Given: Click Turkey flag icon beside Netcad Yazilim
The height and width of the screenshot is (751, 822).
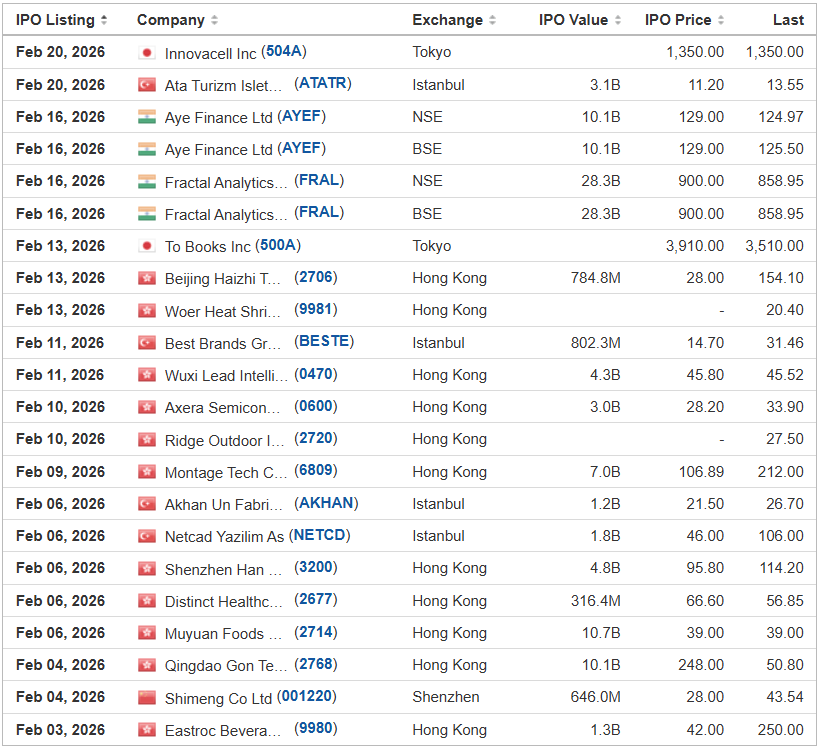Looking at the screenshot, I should point(147,536).
